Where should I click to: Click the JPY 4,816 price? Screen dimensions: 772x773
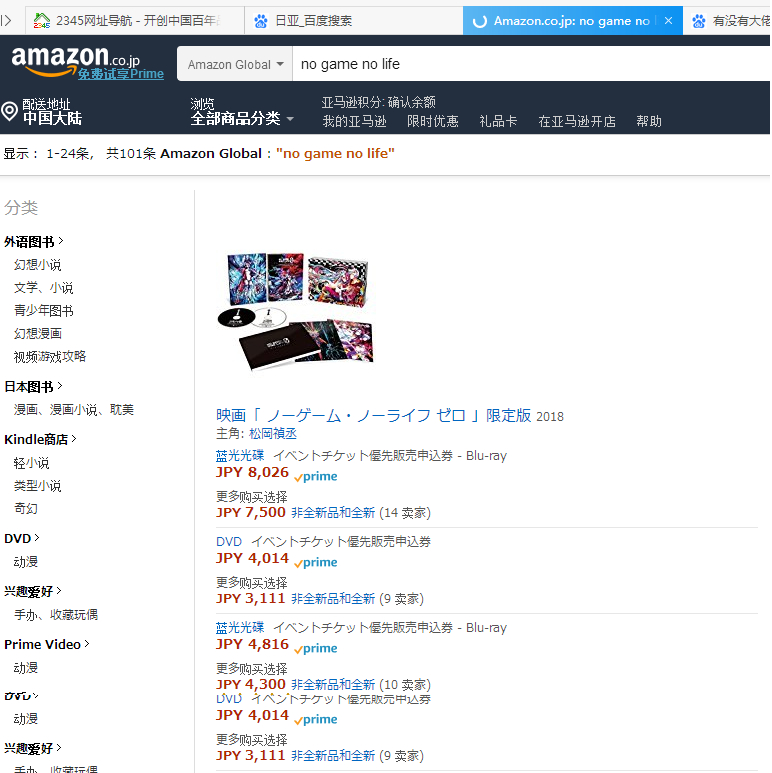click(252, 644)
